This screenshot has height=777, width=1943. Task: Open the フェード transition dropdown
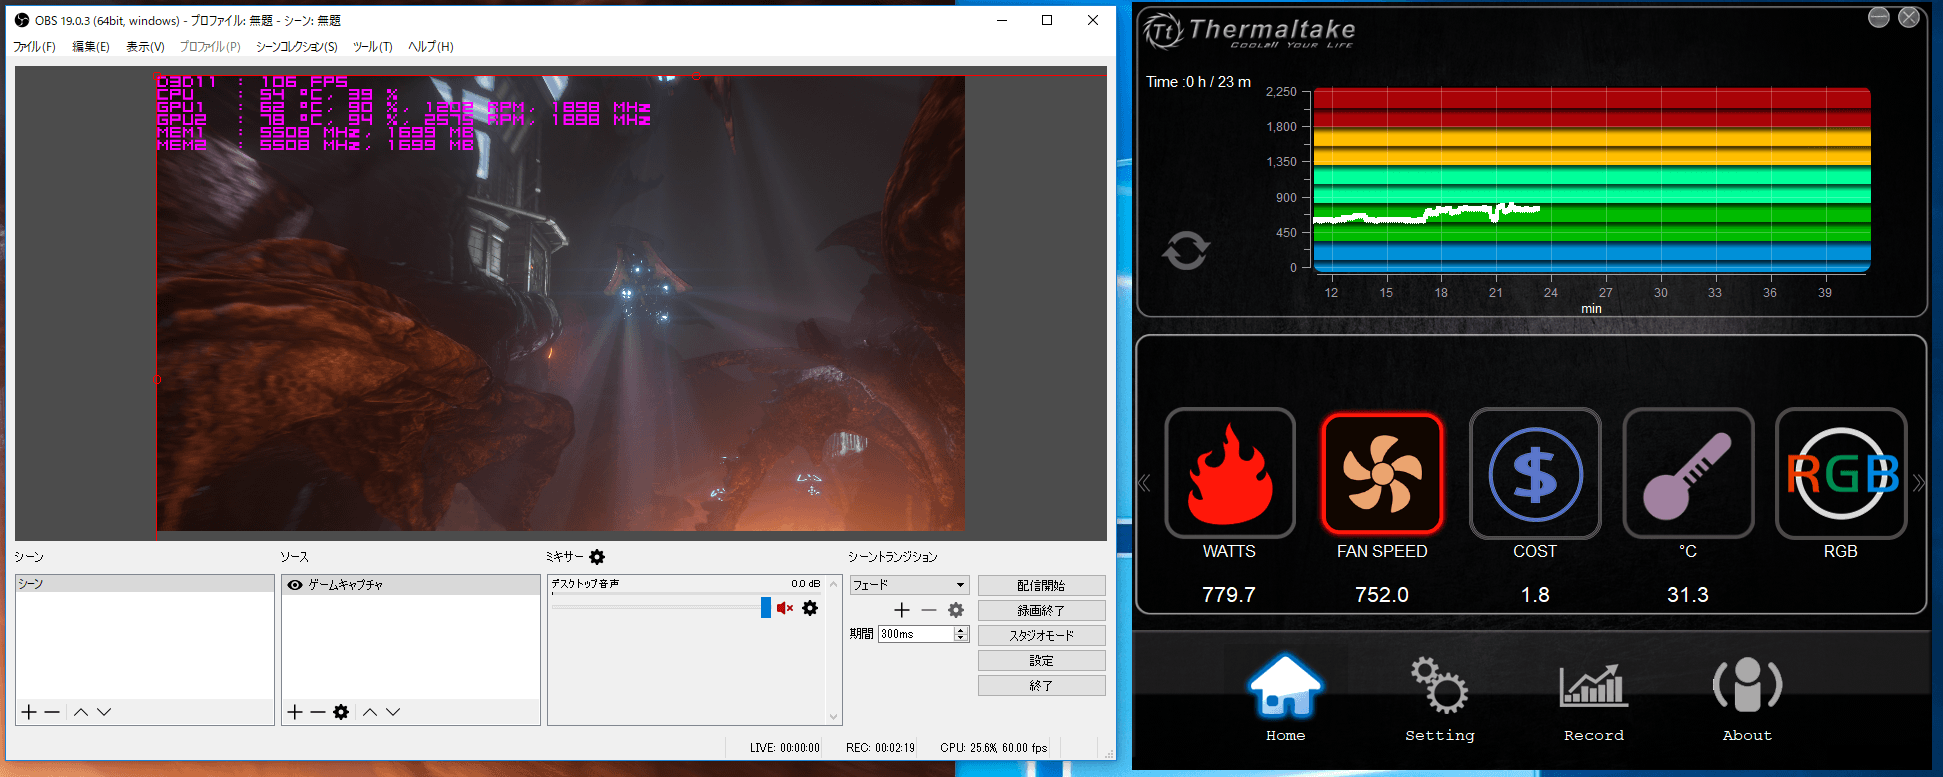click(909, 585)
